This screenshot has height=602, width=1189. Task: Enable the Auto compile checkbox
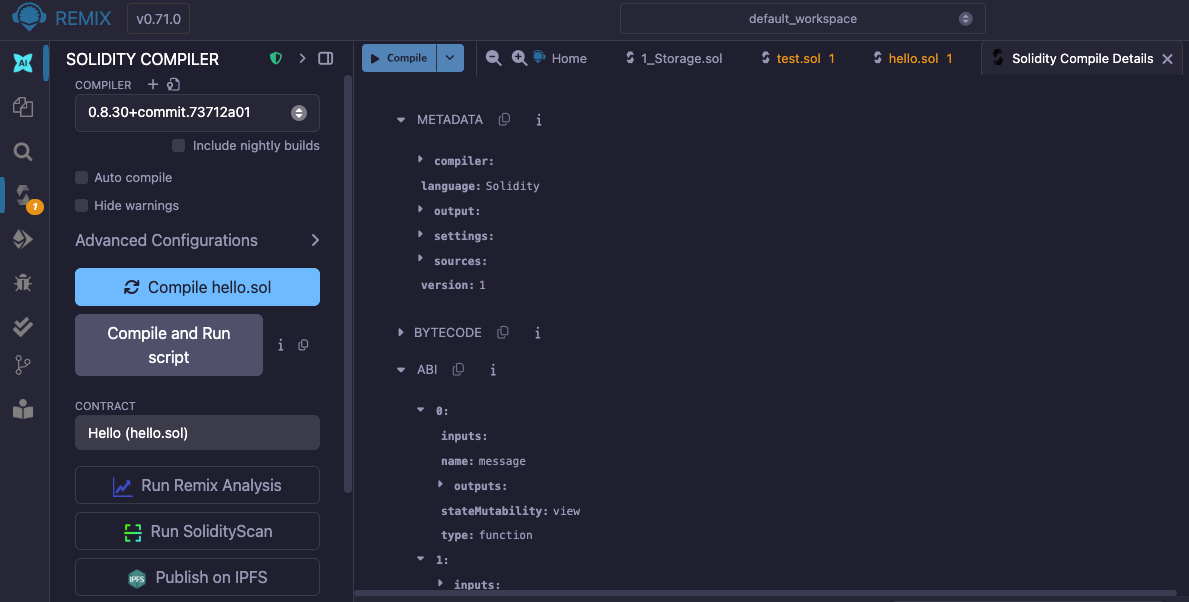(82, 177)
